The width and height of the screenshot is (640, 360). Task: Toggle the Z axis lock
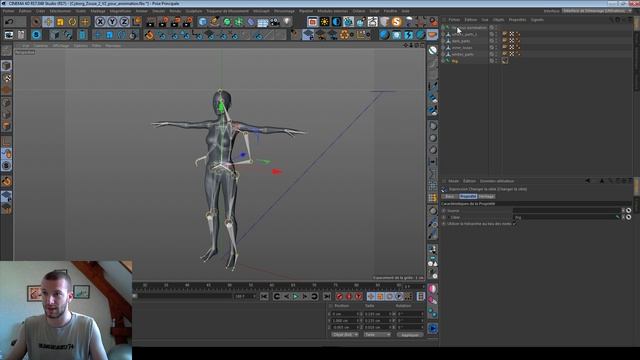coord(124,22)
